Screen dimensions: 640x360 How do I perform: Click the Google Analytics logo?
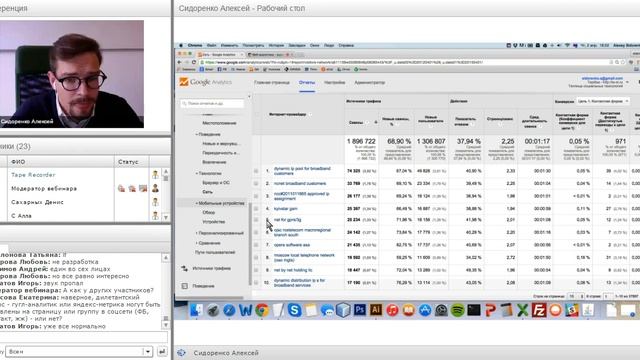(x=206, y=82)
